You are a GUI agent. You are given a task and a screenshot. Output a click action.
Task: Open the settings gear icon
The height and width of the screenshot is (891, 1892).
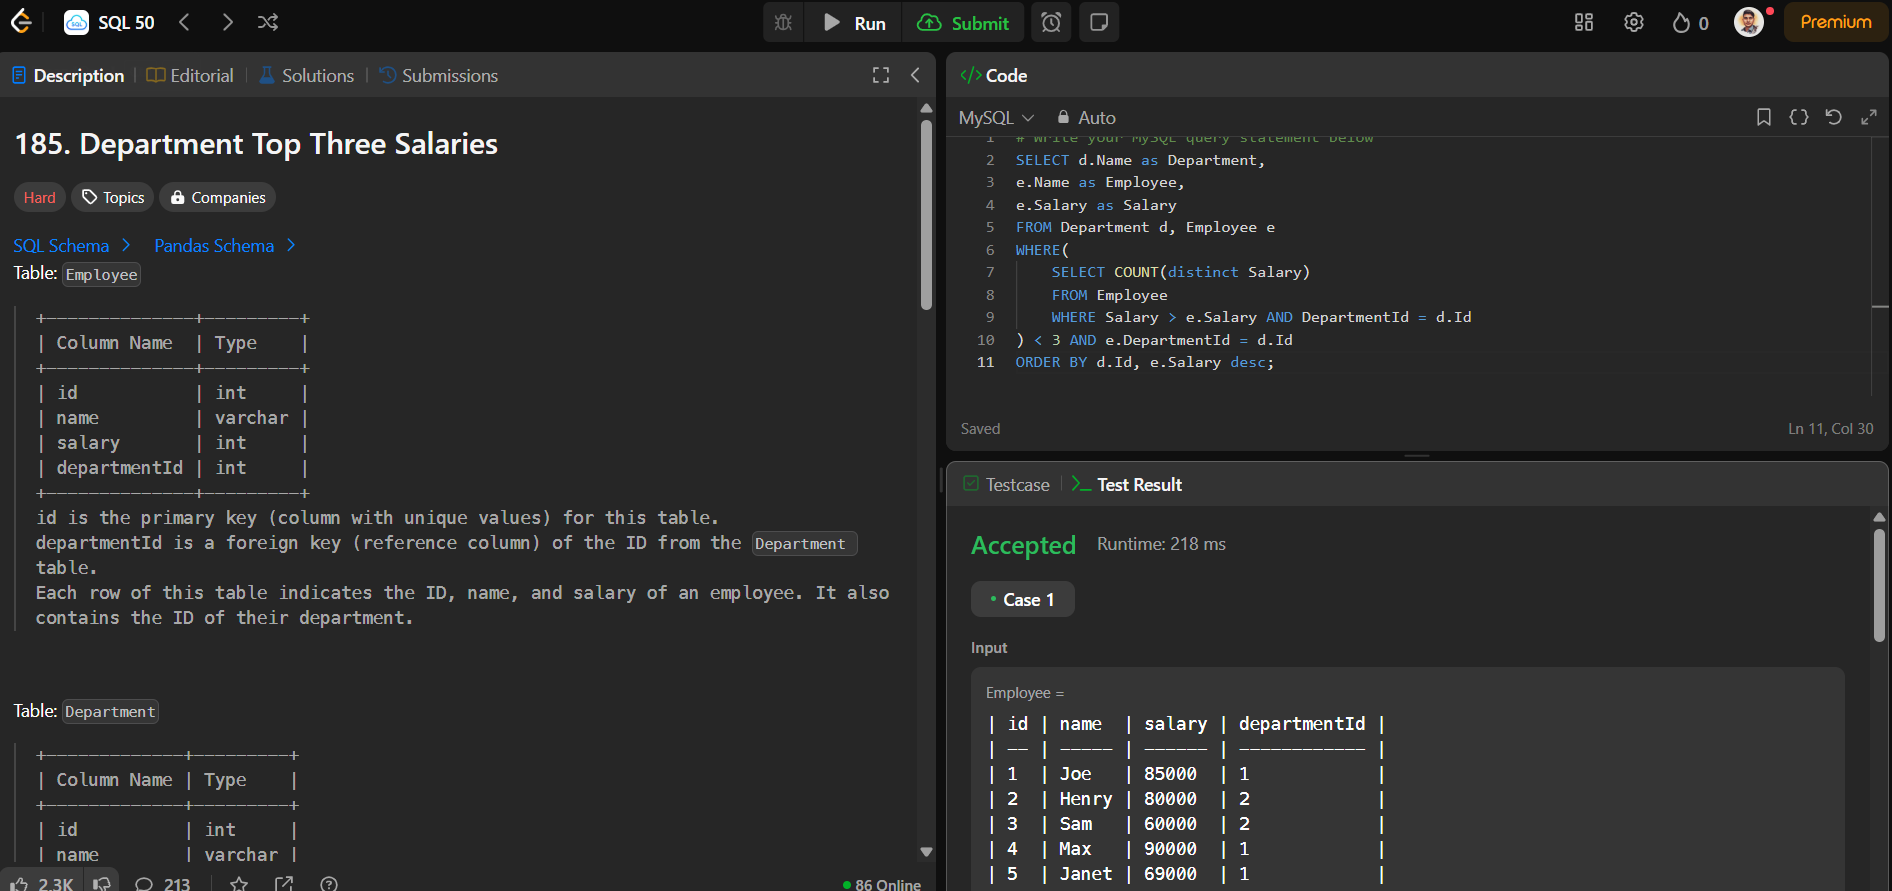(1633, 22)
